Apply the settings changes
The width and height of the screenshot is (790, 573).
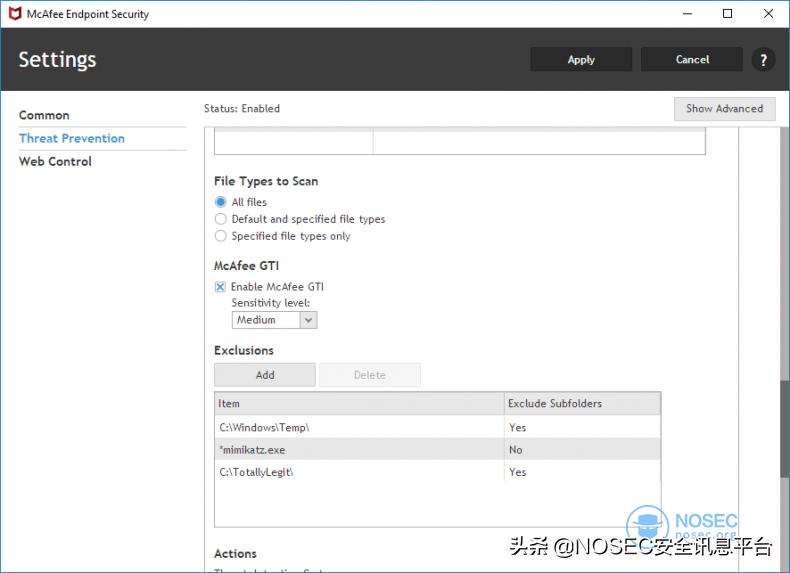click(581, 59)
